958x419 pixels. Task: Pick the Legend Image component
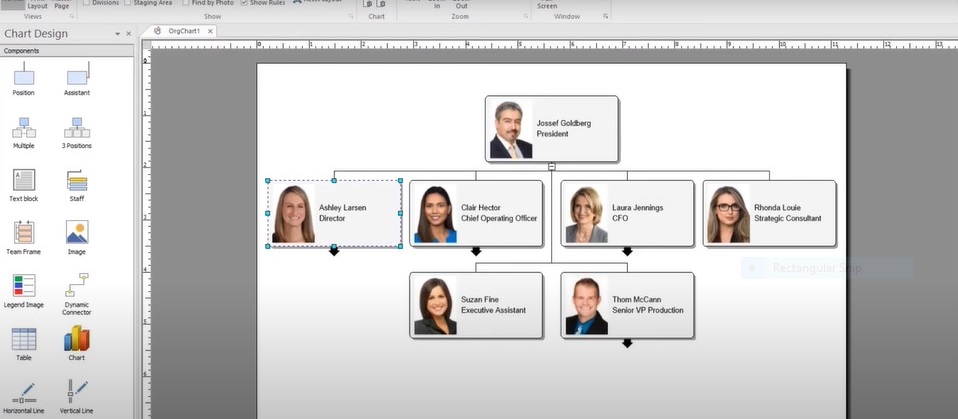[23, 288]
